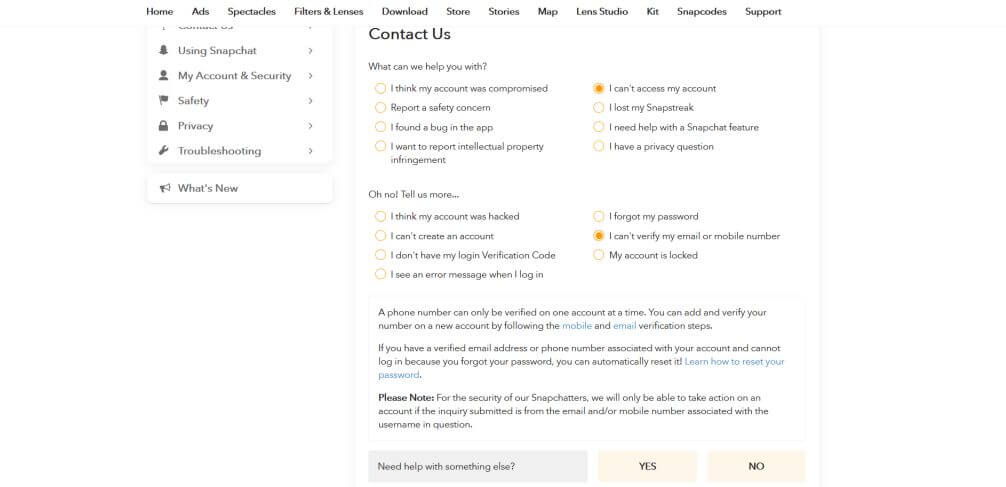Select "I think my account was compromised" option
The image size is (1006, 487).
click(x=380, y=88)
